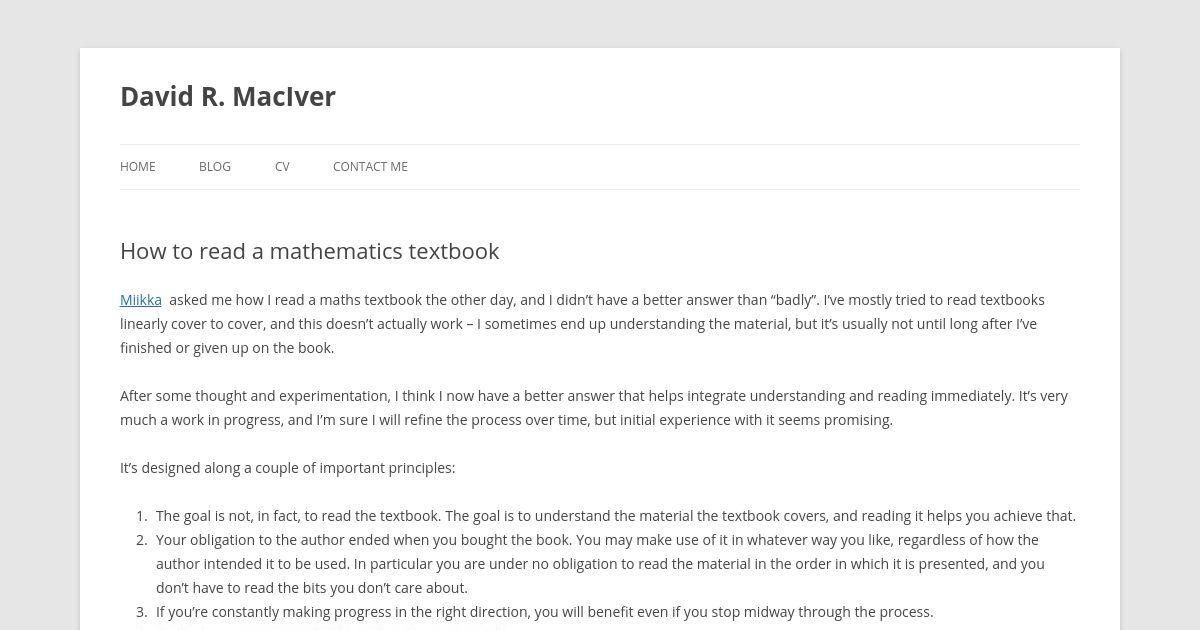Click the paragraph starting 'After some thought'
Image resolution: width=1200 pixels, height=630 pixels.
point(594,408)
